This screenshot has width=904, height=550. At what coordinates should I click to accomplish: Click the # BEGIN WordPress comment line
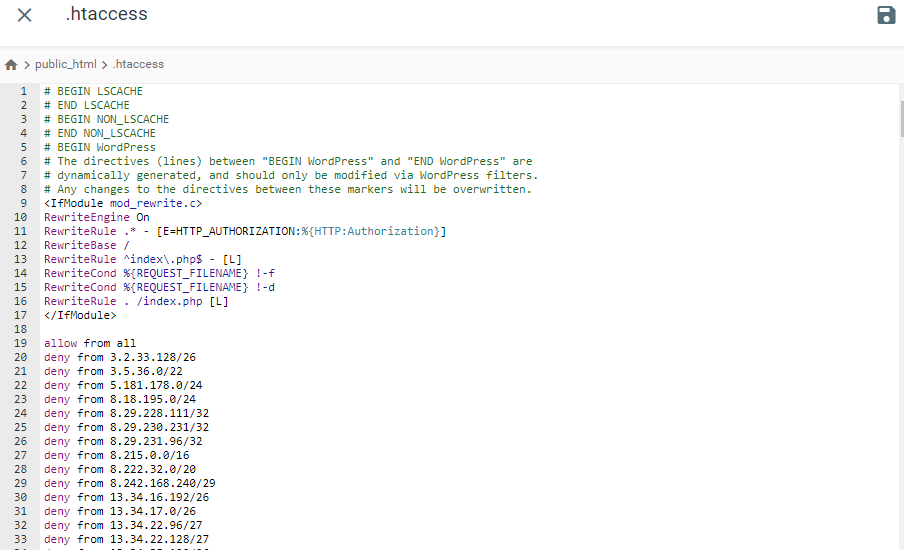[99, 147]
